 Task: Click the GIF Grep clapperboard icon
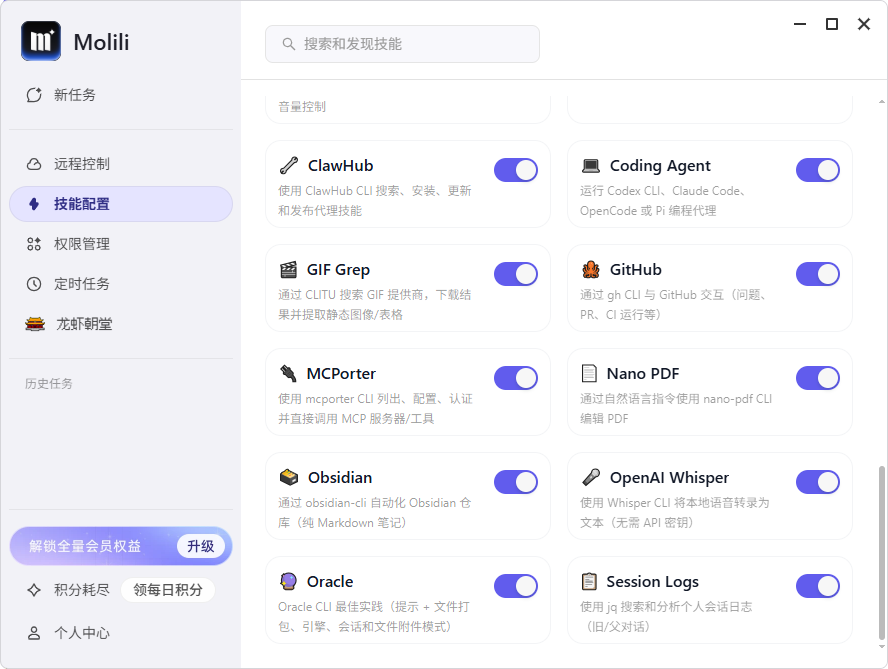(288, 270)
